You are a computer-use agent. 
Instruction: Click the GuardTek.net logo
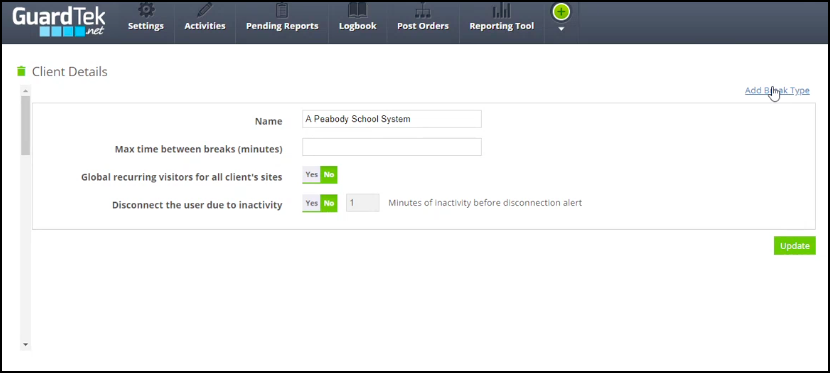click(x=59, y=21)
